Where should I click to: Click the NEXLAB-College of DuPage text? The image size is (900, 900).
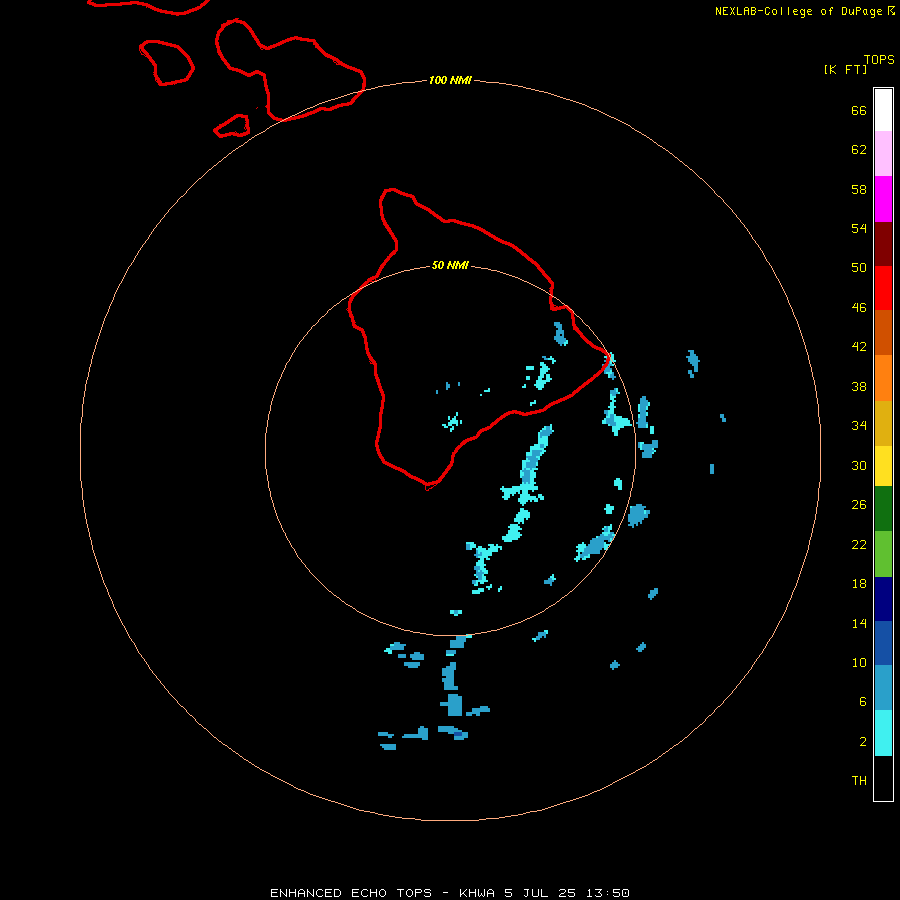pyautogui.click(x=798, y=11)
